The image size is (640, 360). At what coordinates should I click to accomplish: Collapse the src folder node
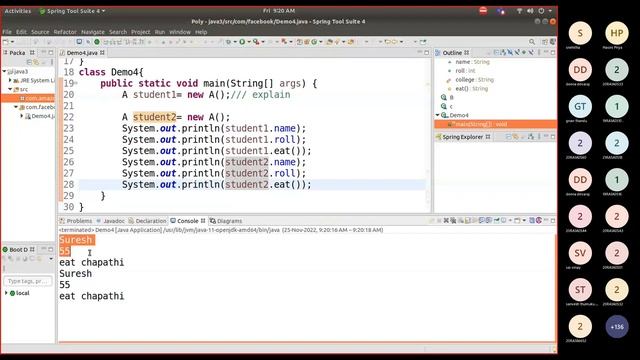pyautogui.click(x=10, y=89)
